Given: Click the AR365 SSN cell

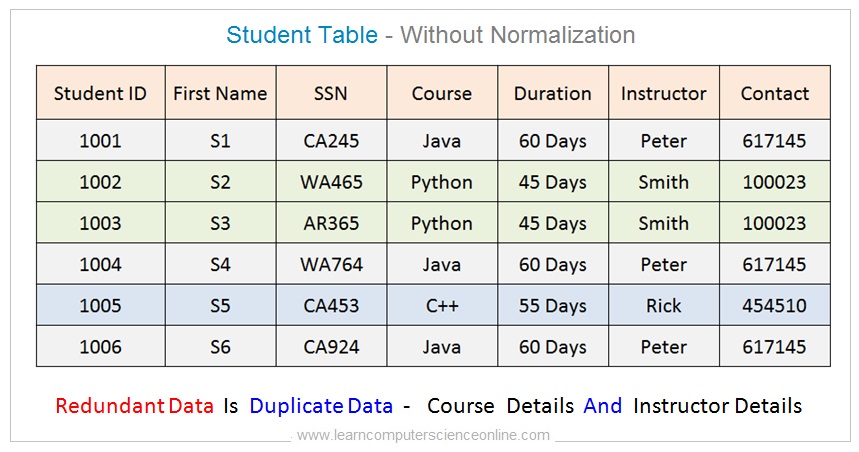Looking at the screenshot, I should pos(332,223).
